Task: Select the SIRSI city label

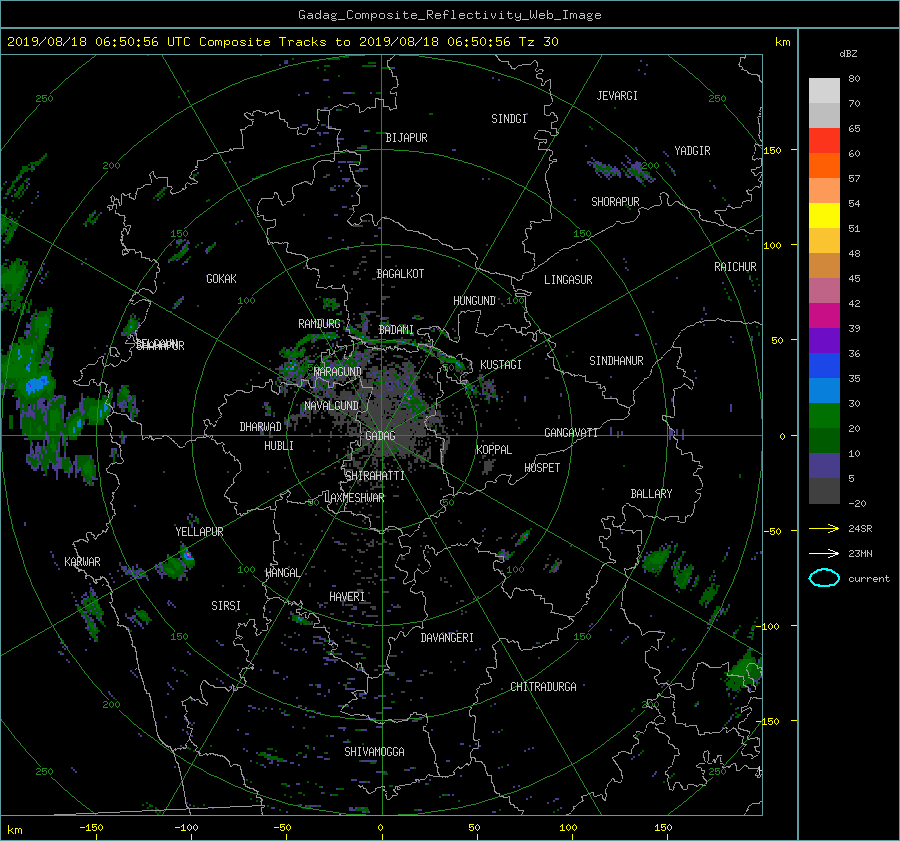Action: pos(226,606)
